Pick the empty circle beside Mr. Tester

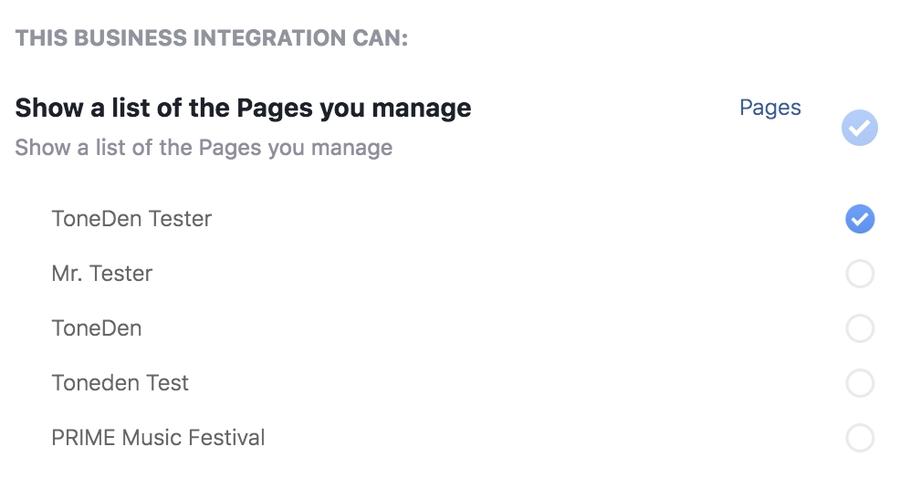click(x=859, y=274)
